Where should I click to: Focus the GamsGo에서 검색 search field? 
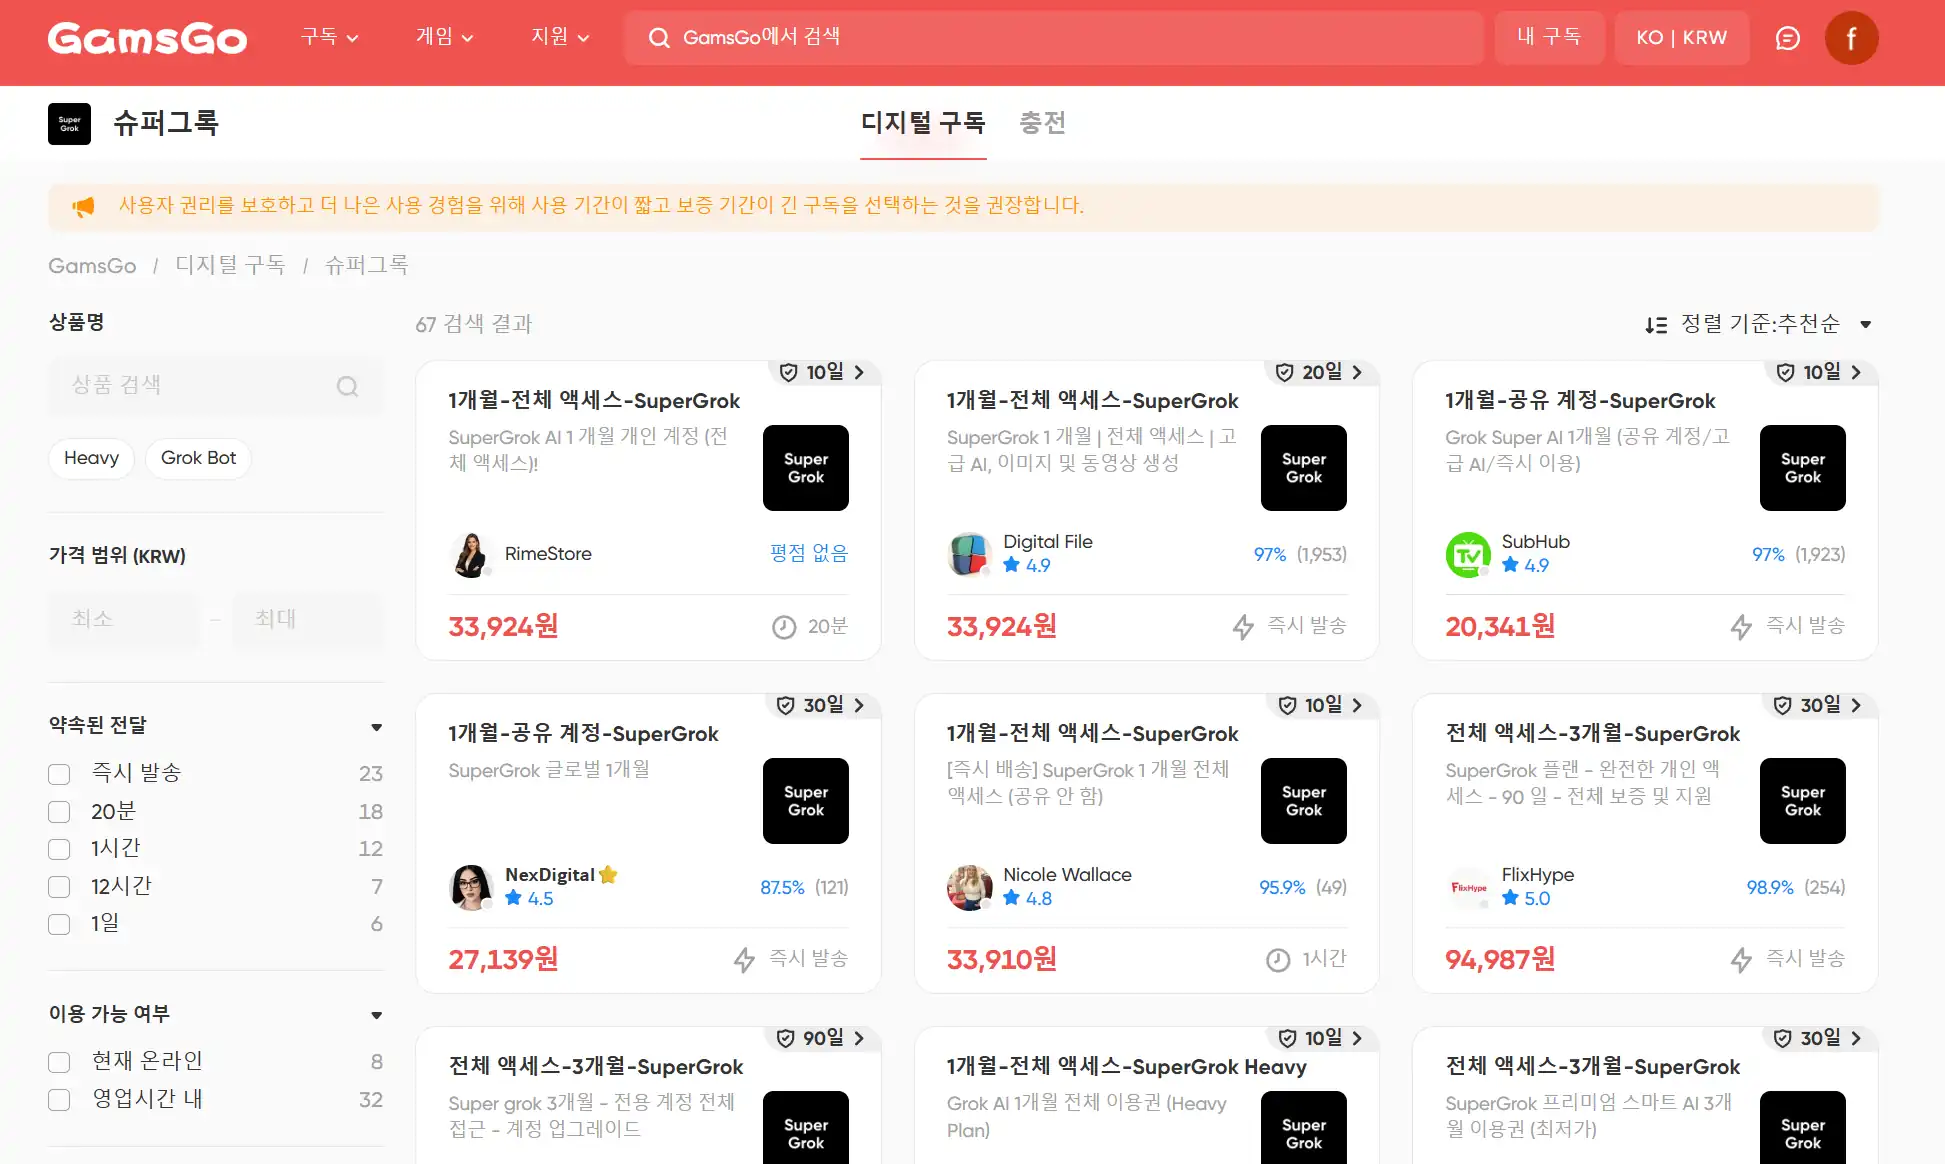pos(1053,38)
